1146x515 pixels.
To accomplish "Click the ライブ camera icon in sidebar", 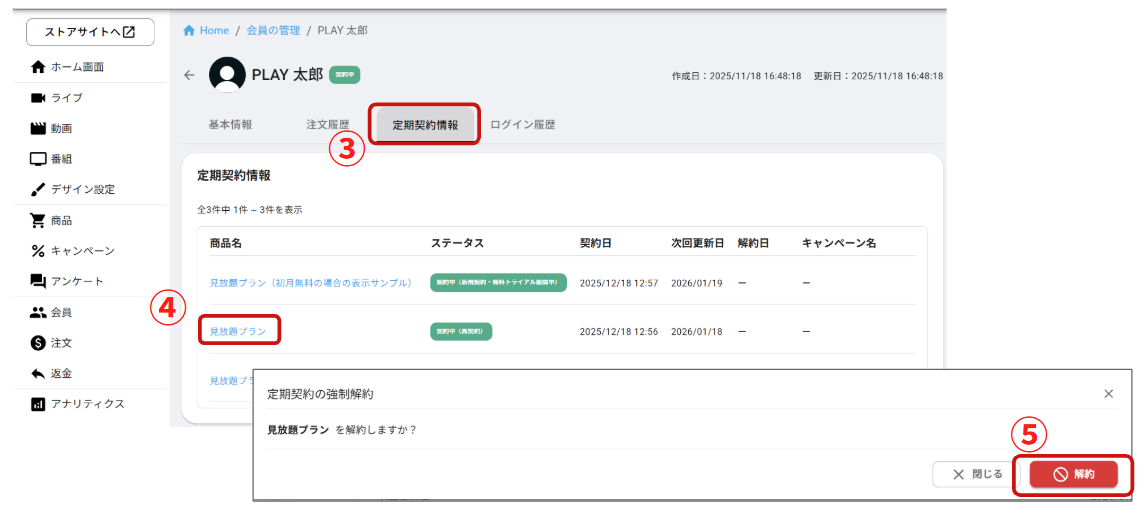I will (x=38, y=98).
